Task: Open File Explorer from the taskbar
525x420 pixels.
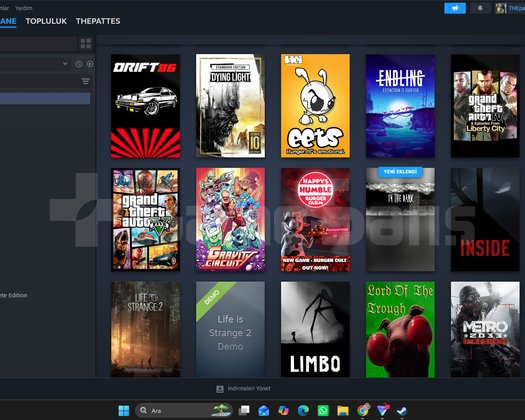Action: click(343, 410)
